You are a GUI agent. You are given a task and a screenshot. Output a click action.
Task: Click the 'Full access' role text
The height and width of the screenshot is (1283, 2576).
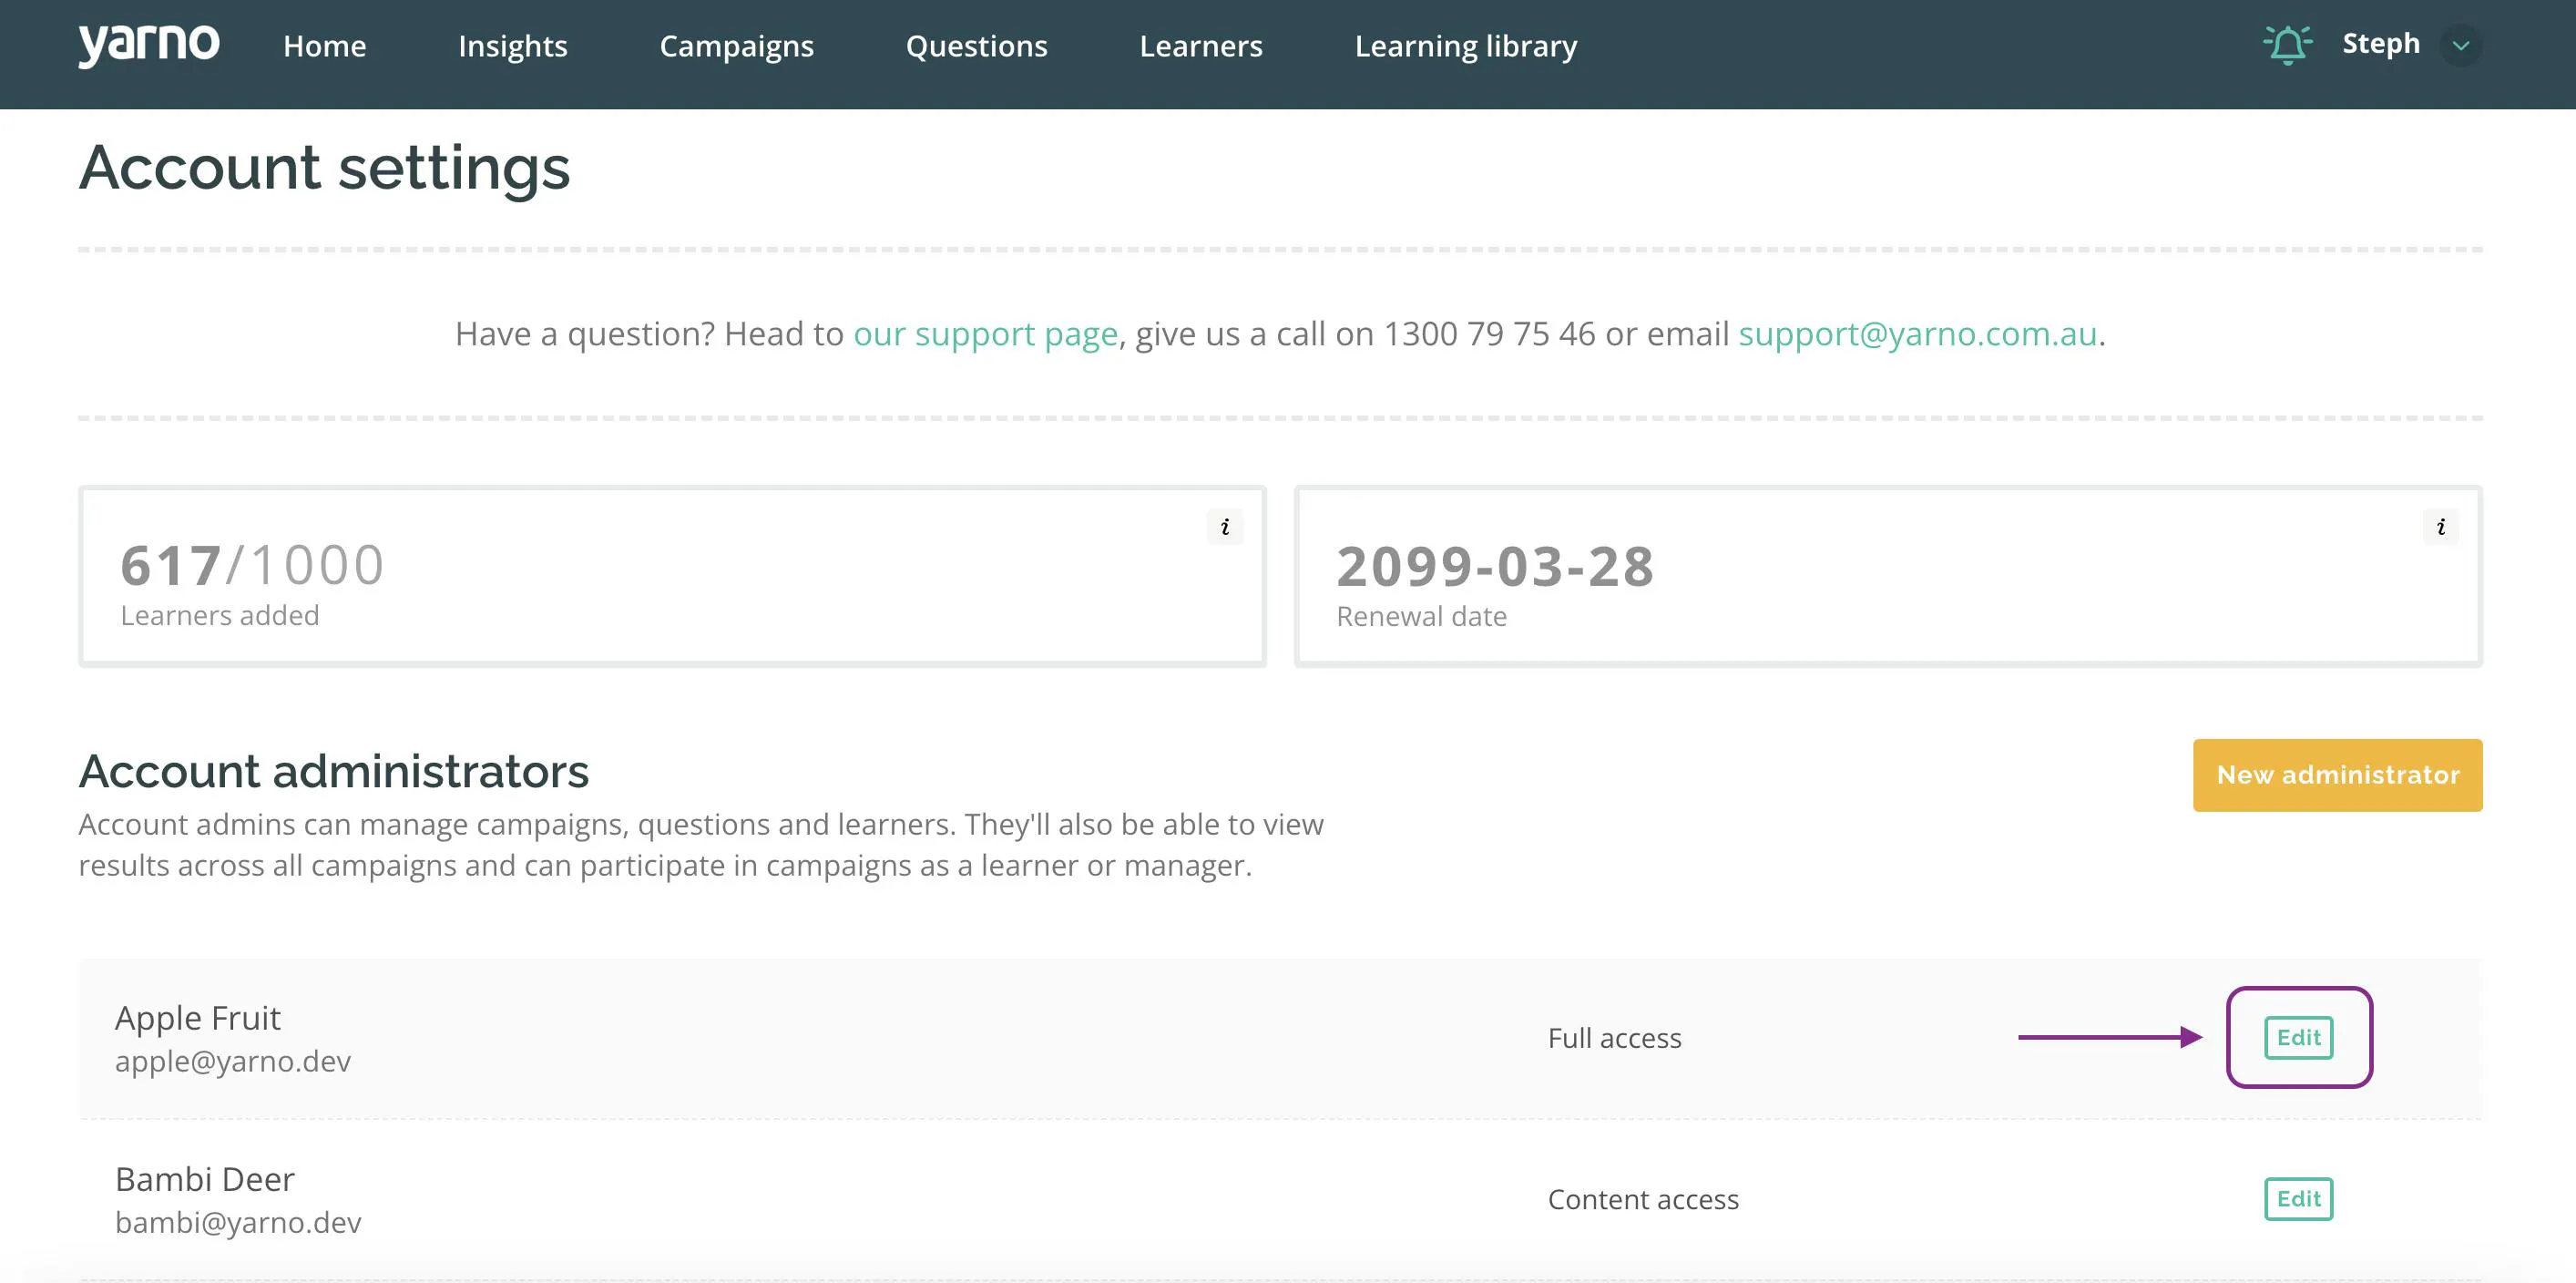[x=1614, y=1038]
